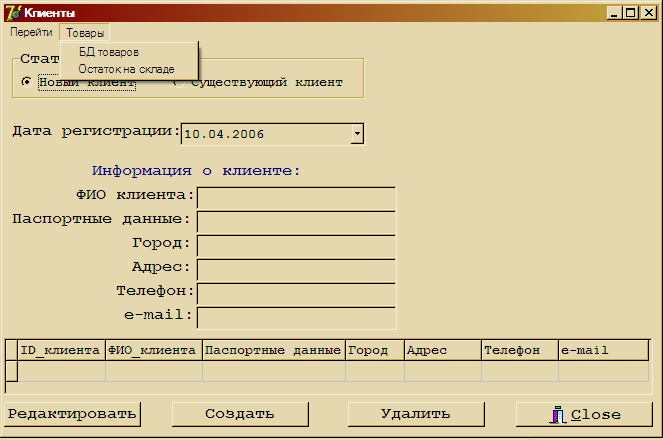Maximize the Клиенты window

pyautogui.click(x=630, y=13)
